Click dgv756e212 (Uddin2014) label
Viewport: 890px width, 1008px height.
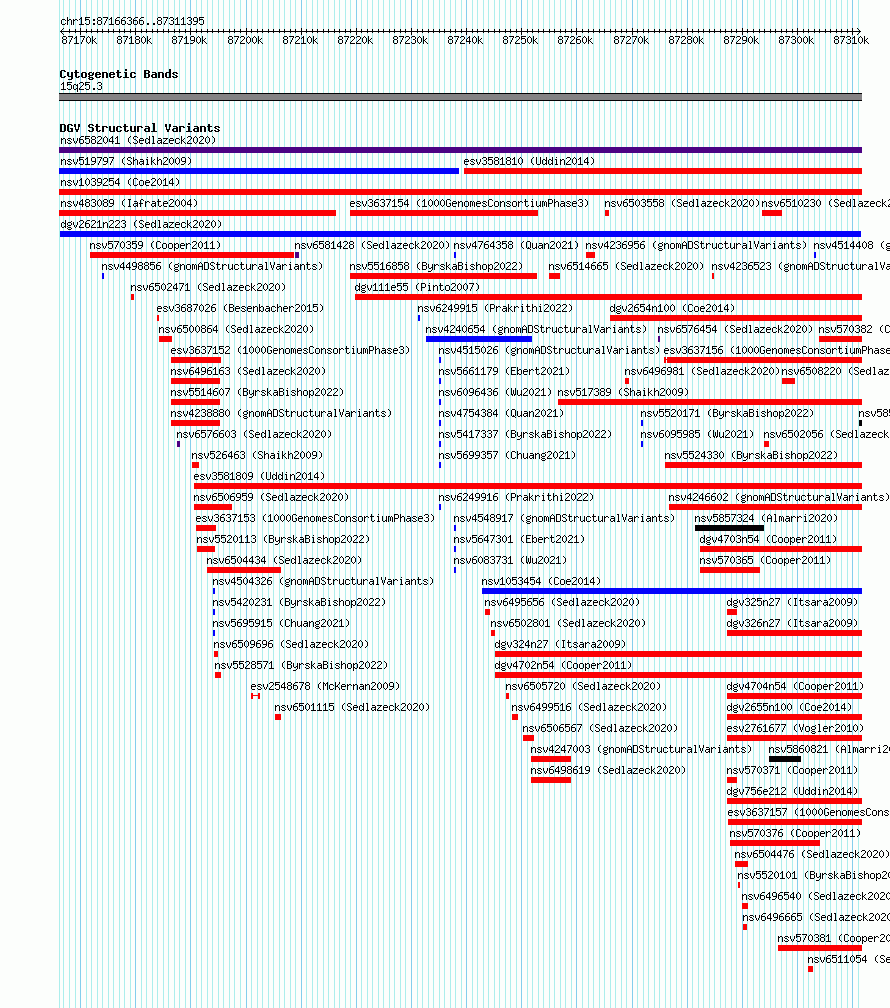click(792, 791)
